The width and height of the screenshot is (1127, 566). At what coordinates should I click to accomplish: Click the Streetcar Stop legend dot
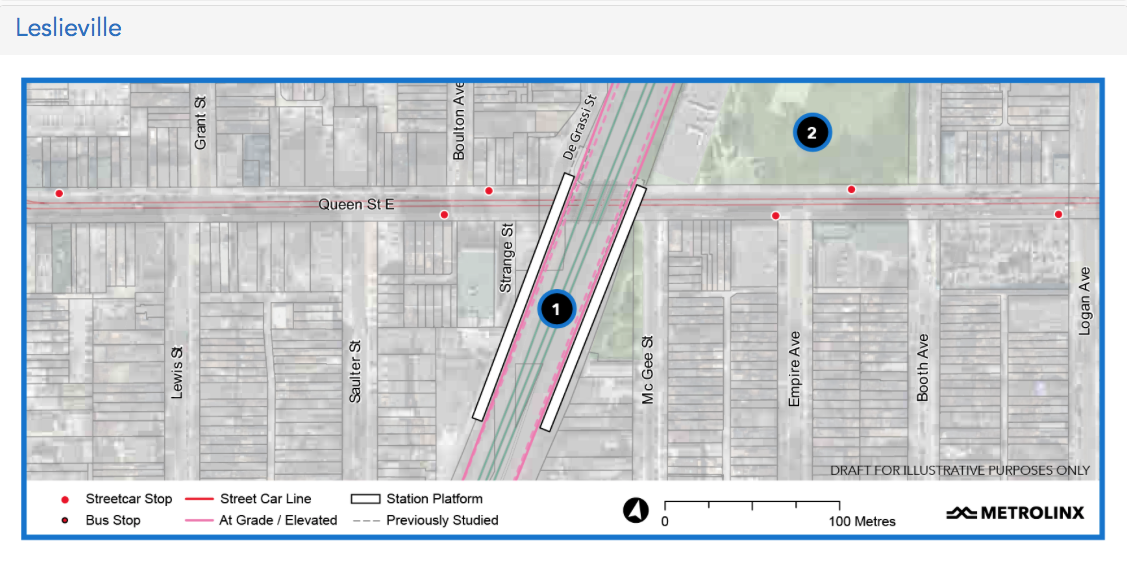click(65, 499)
